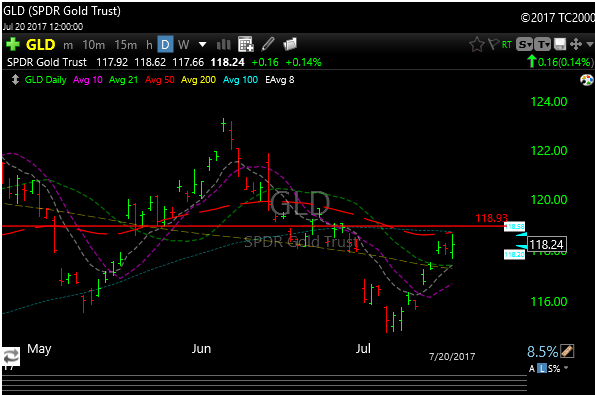Image resolution: width=595 pixels, height=395 pixels.
Task: Open the time frame dropdown arrow after W
Action: [203, 45]
